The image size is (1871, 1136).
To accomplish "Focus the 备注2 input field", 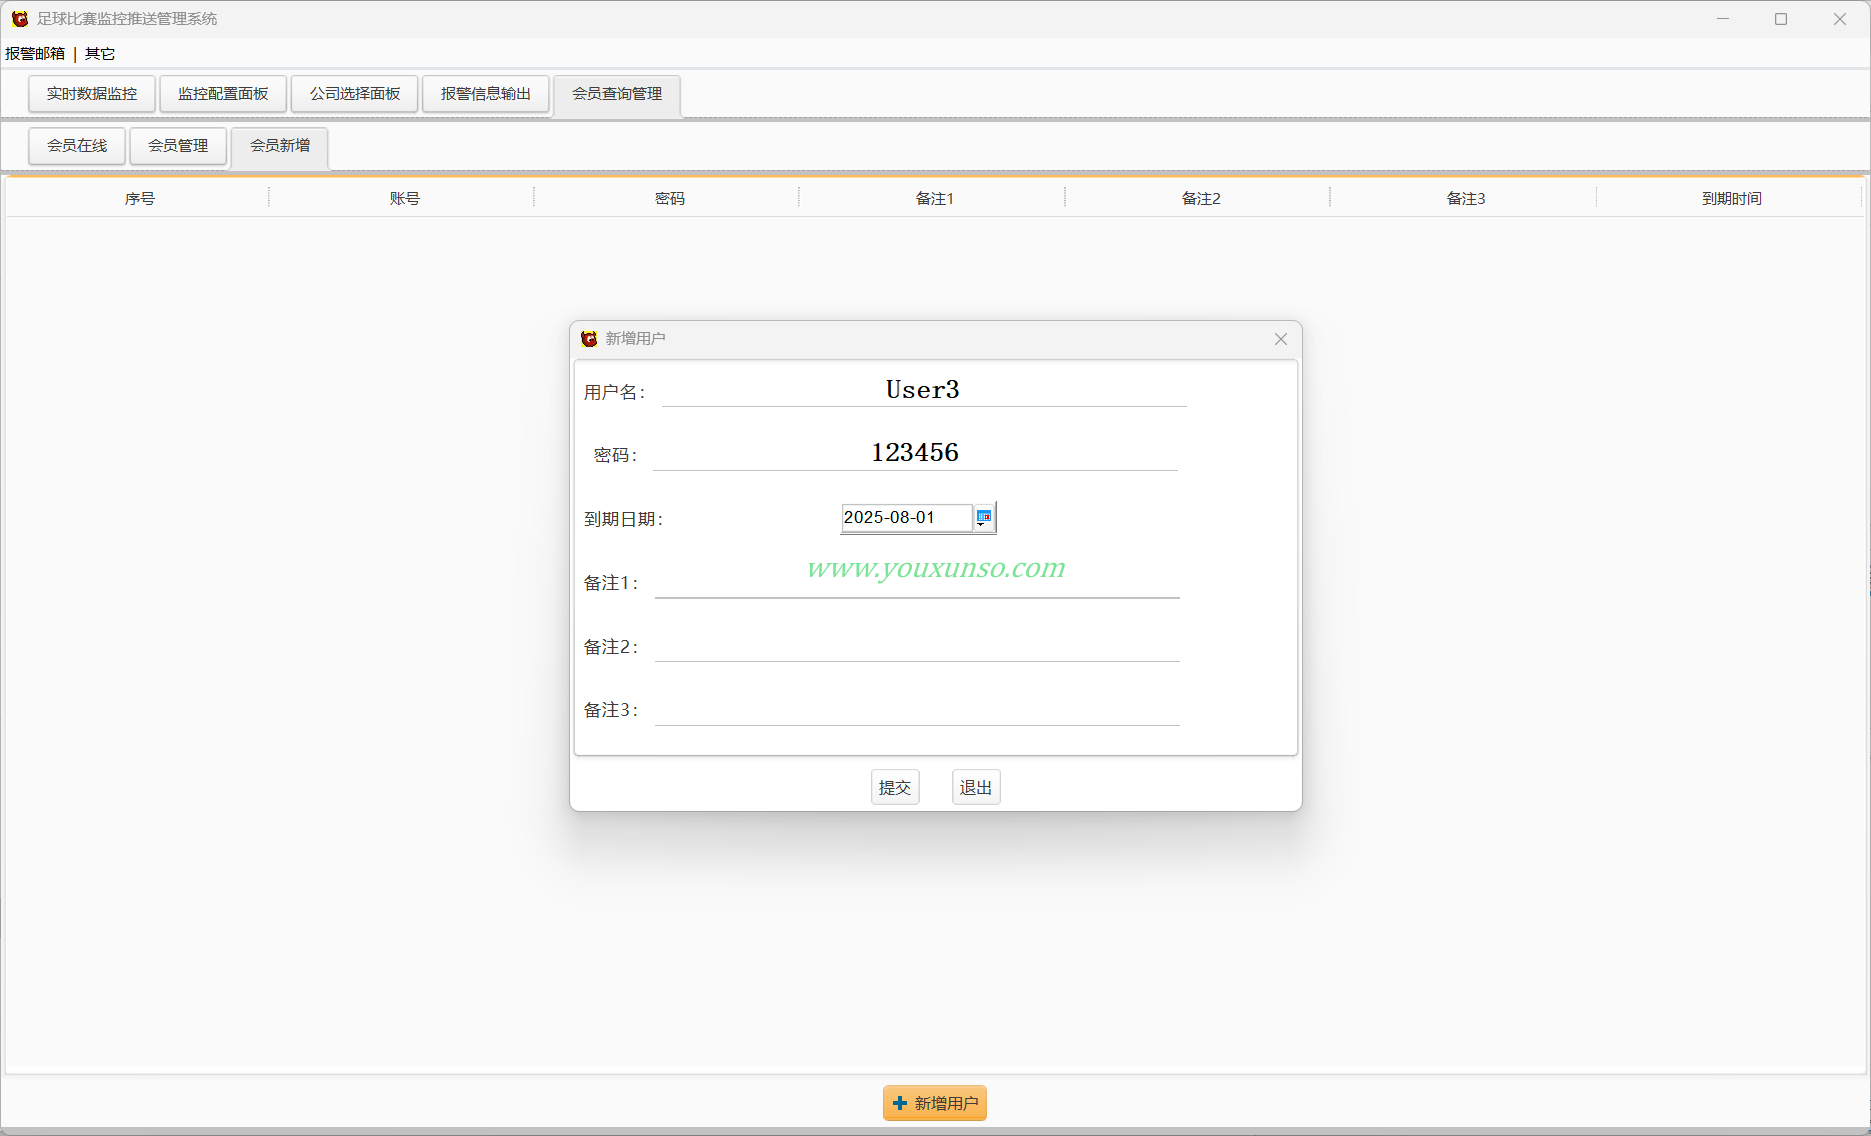I will [917, 645].
